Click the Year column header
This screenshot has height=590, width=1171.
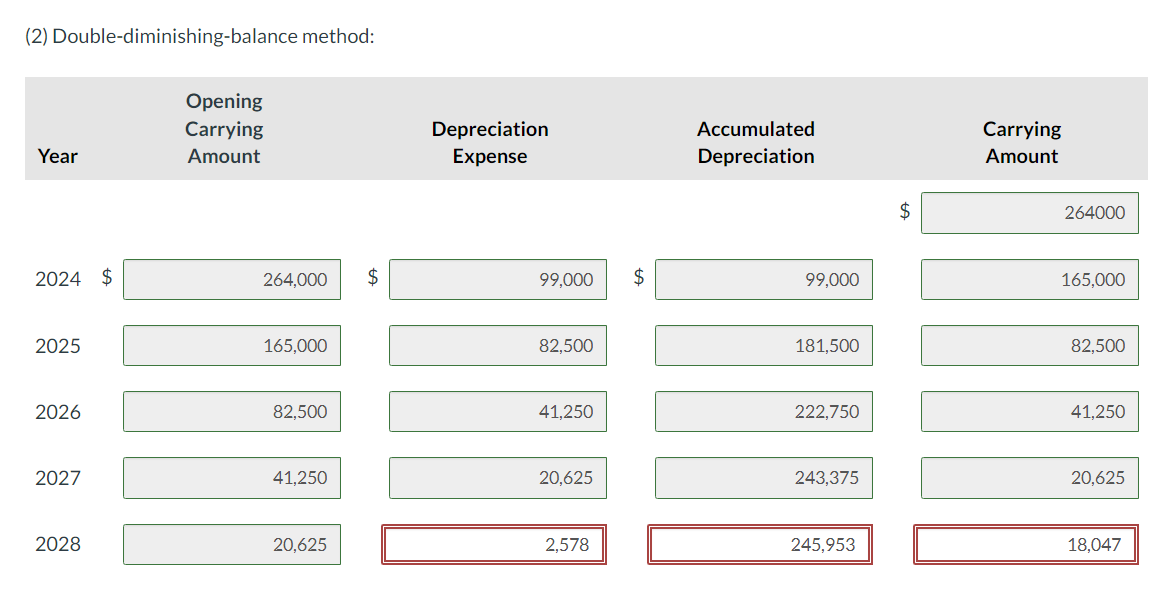coord(57,156)
